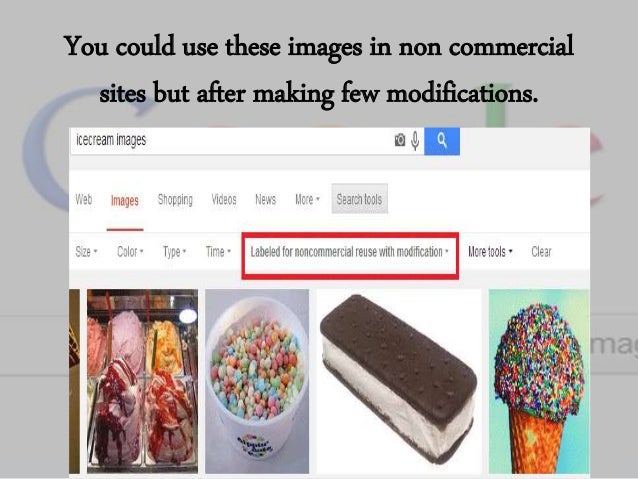Click into the 'icecream images' search field

[x=230, y=141]
